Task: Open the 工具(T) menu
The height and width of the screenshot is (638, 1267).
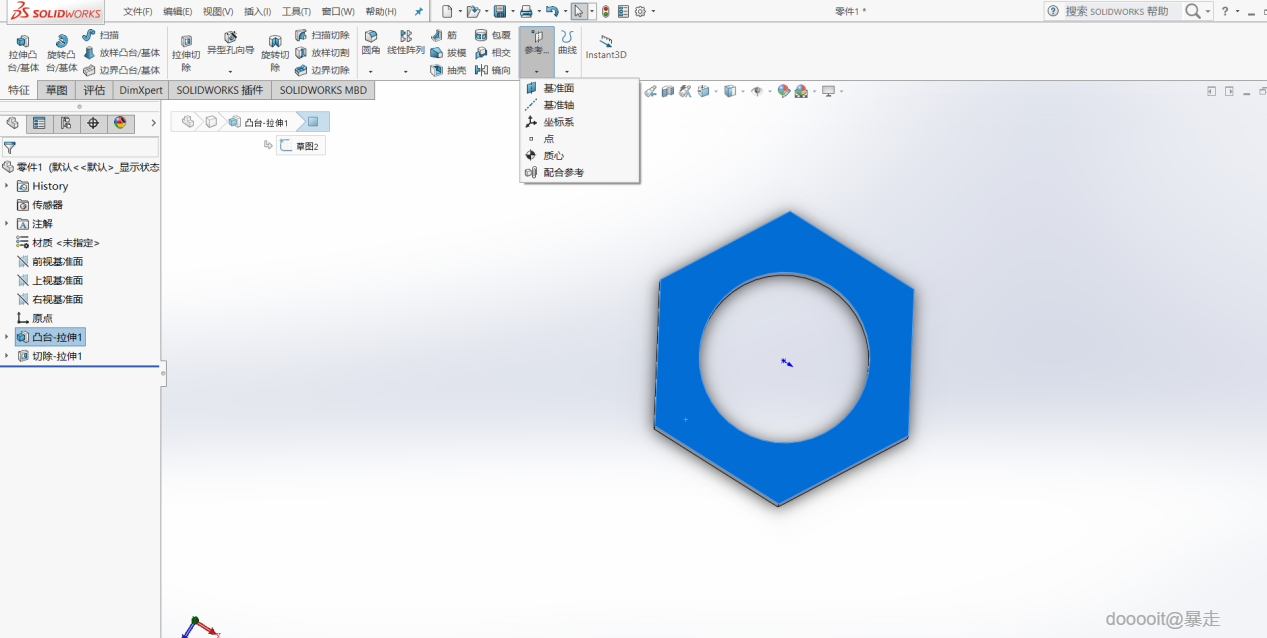Action: 296,12
